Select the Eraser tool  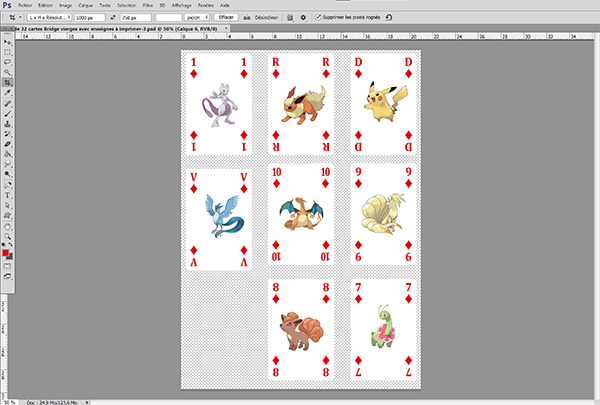tap(7, 144)
